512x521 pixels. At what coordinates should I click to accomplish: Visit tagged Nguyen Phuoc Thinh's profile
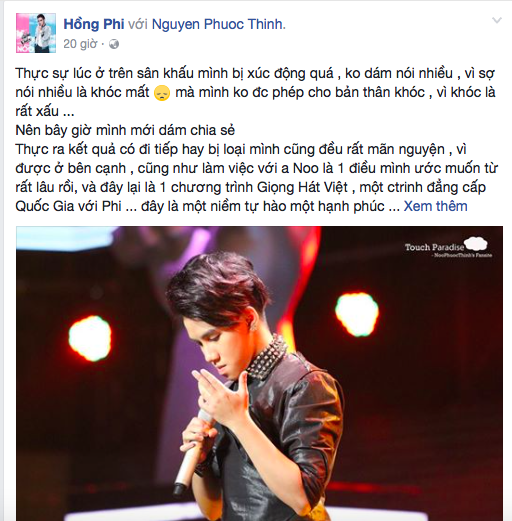(x=219, y=24)
